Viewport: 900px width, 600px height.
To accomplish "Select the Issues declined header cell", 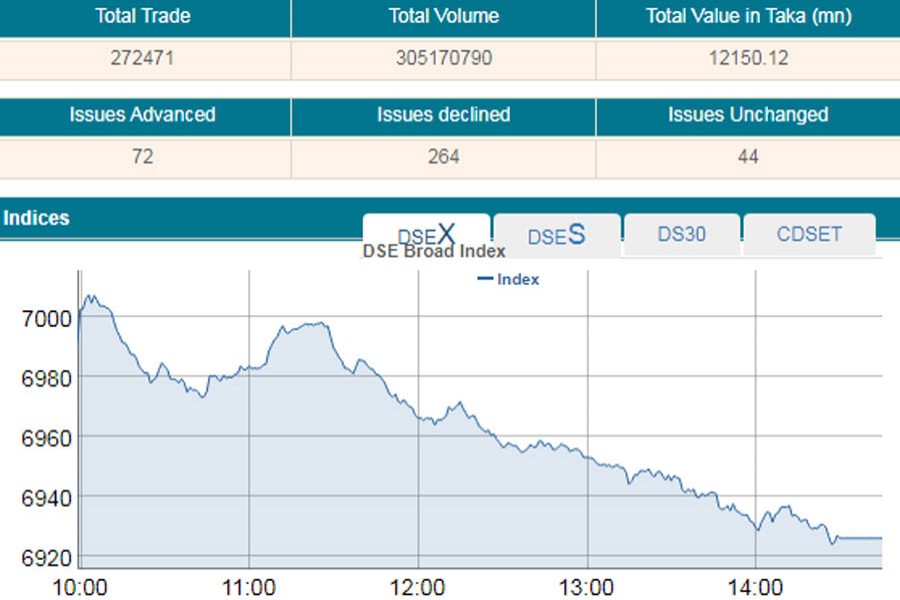I will tap(443, 115).
